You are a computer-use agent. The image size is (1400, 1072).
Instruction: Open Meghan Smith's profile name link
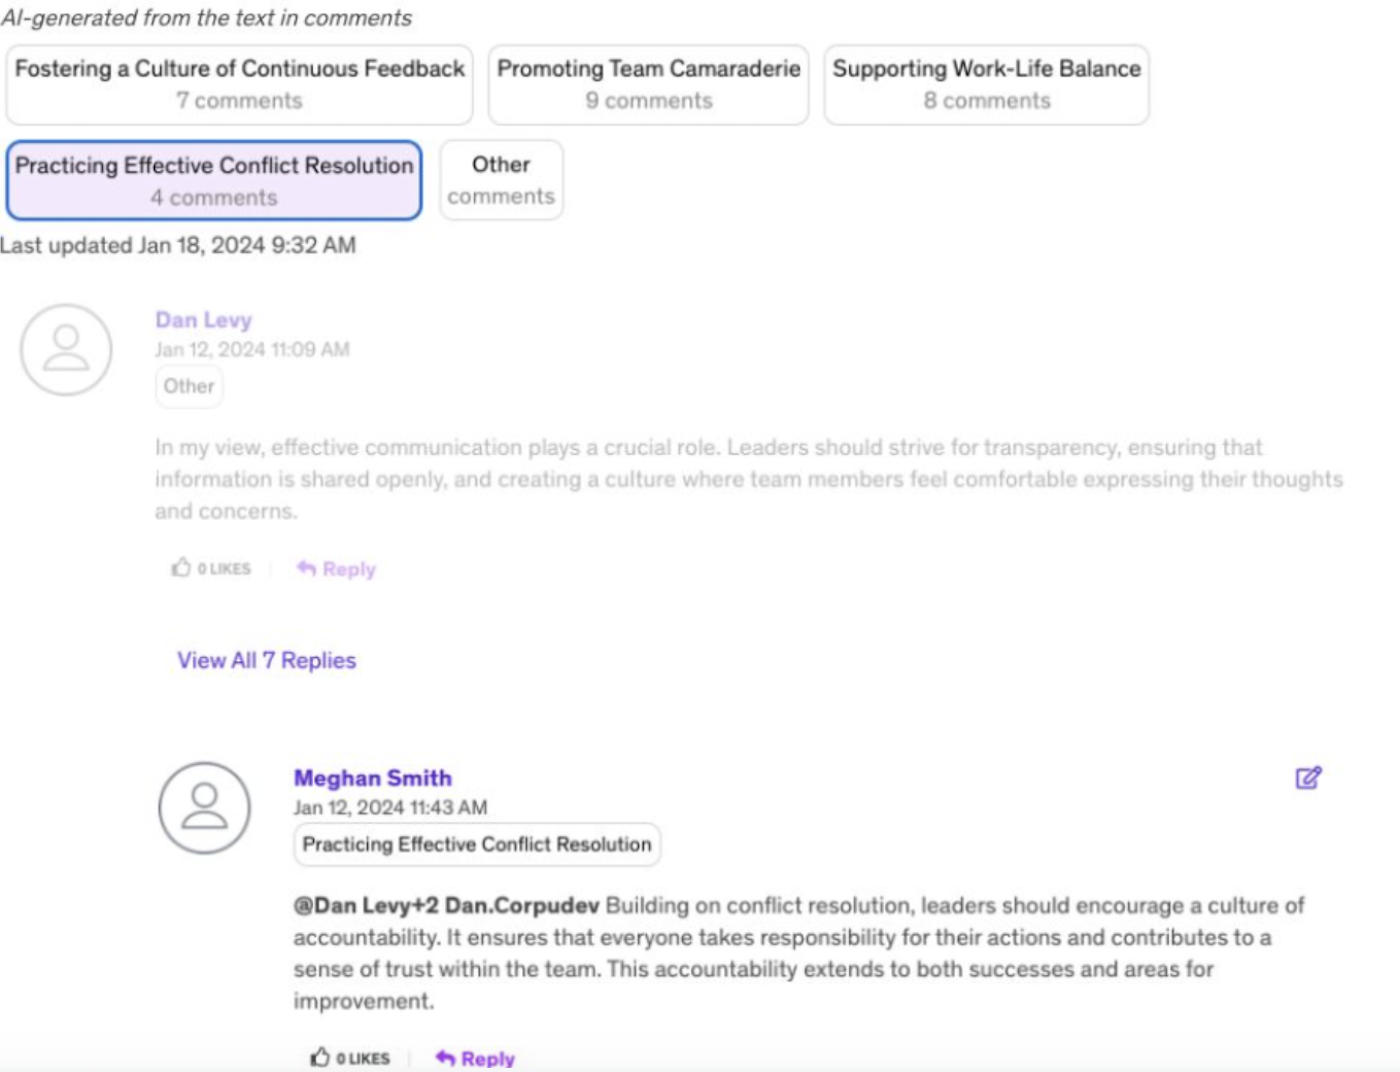[372, 778]
